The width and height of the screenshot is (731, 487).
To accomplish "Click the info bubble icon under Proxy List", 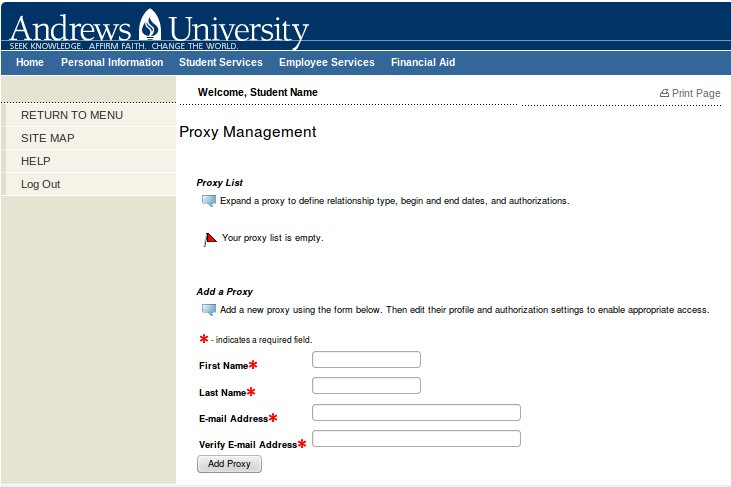I will tap(208, 201).
